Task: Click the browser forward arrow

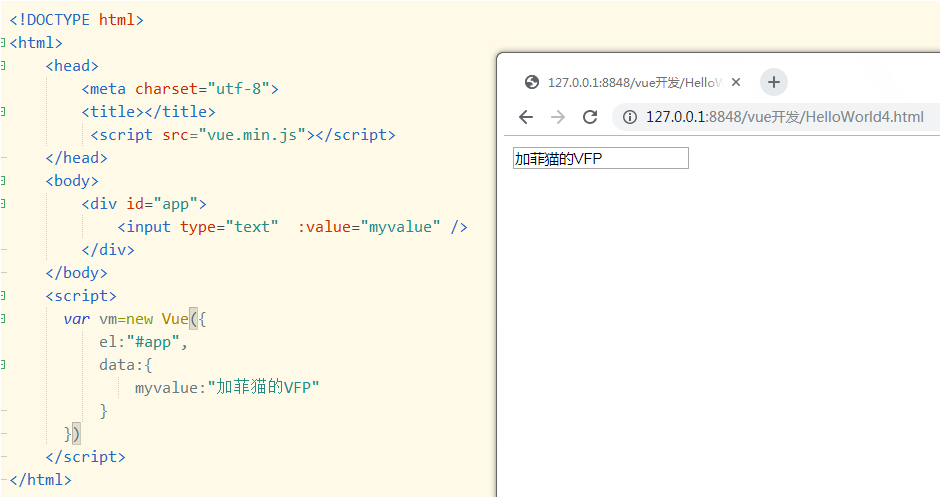Action: click(x=558, y=117)
